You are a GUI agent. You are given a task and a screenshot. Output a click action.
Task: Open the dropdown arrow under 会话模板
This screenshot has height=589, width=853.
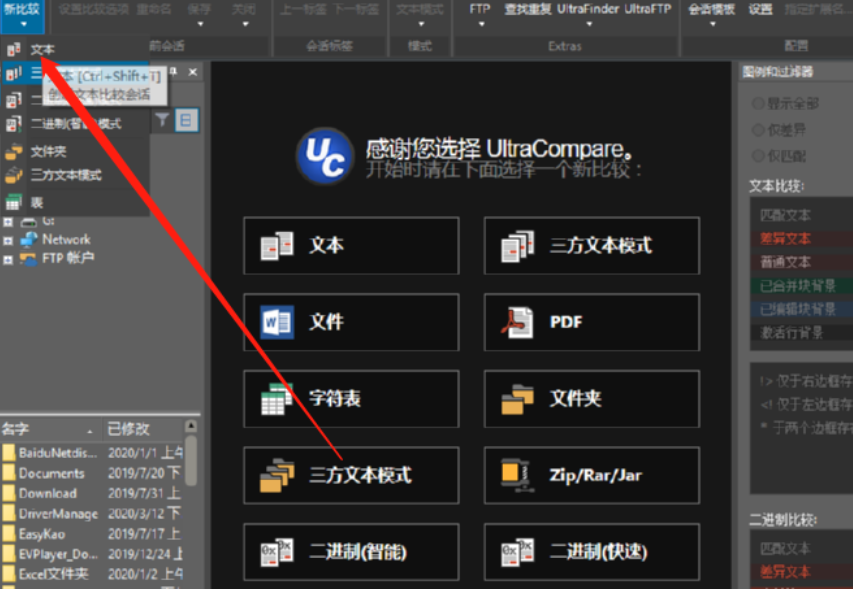[712, 24]
